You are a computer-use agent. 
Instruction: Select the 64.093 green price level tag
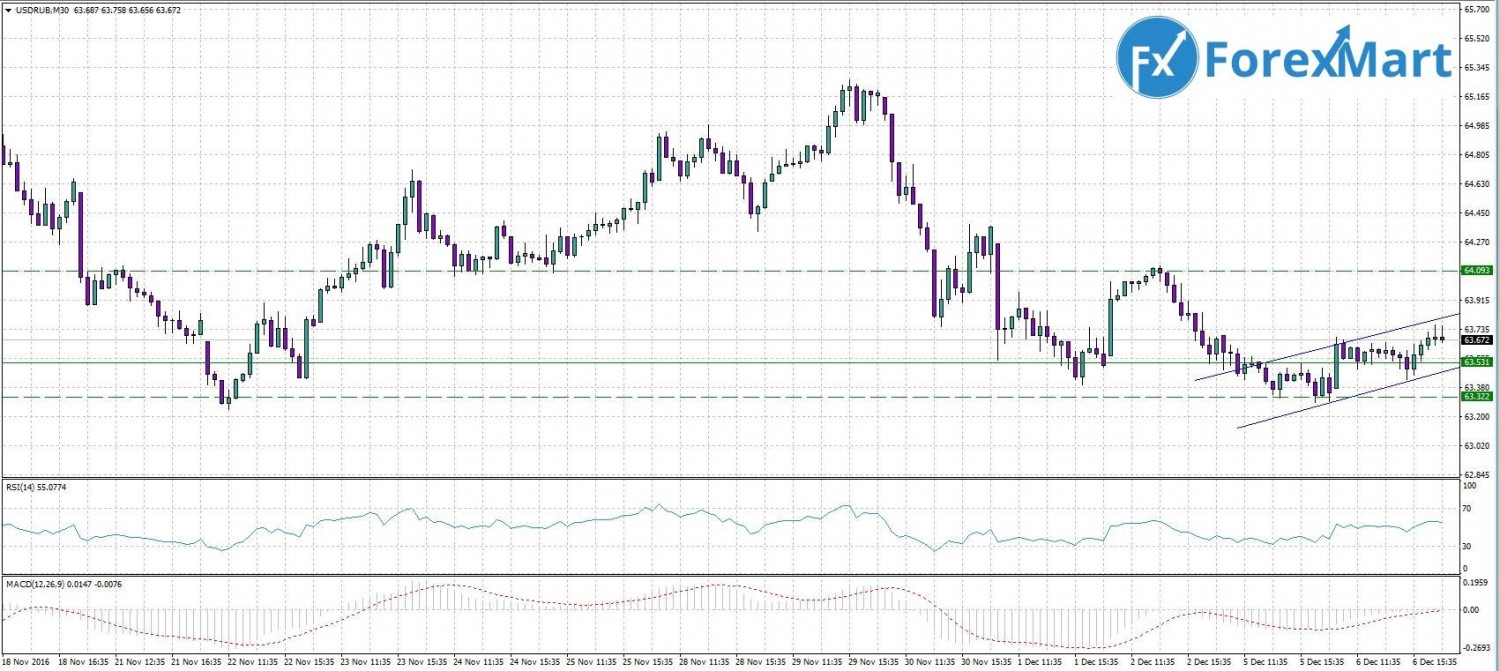1477,270
